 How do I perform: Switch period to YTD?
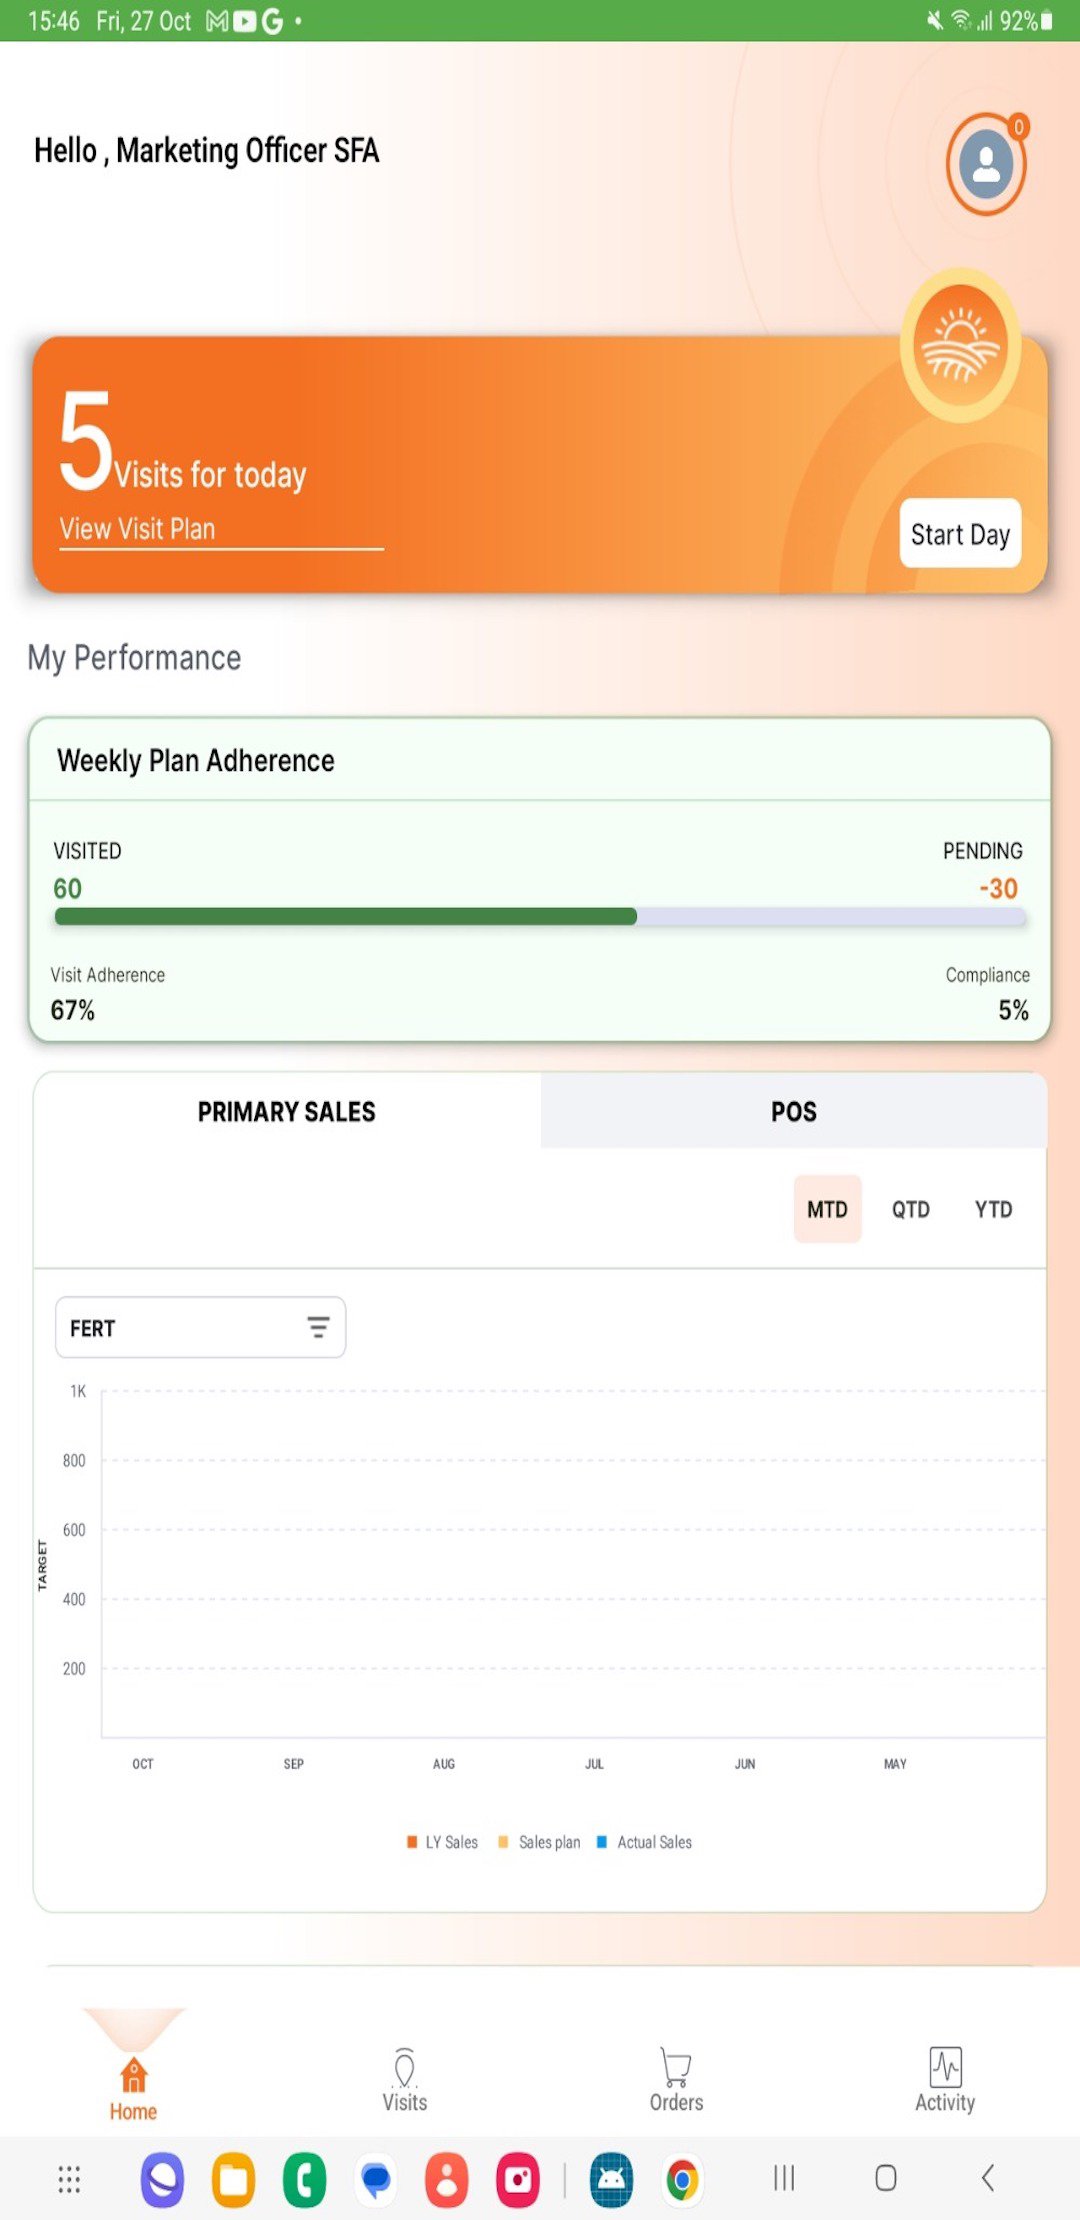point(993,1209)
